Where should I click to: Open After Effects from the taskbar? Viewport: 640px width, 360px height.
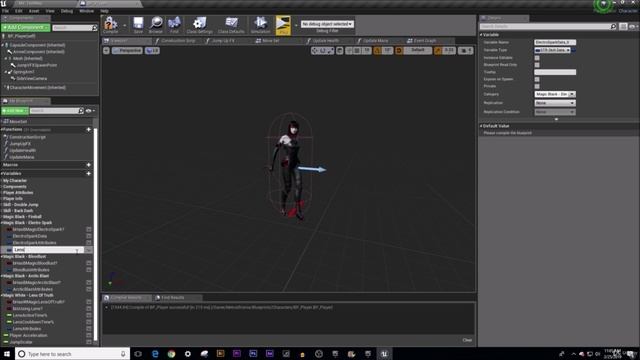269,354
